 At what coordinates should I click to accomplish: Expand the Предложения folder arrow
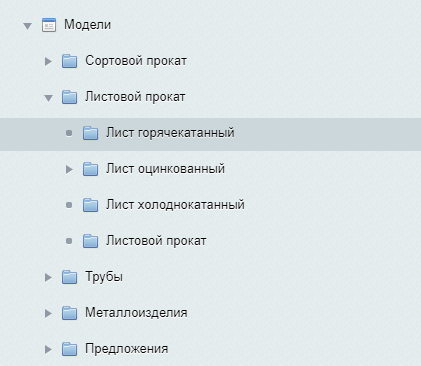(49, 349)
